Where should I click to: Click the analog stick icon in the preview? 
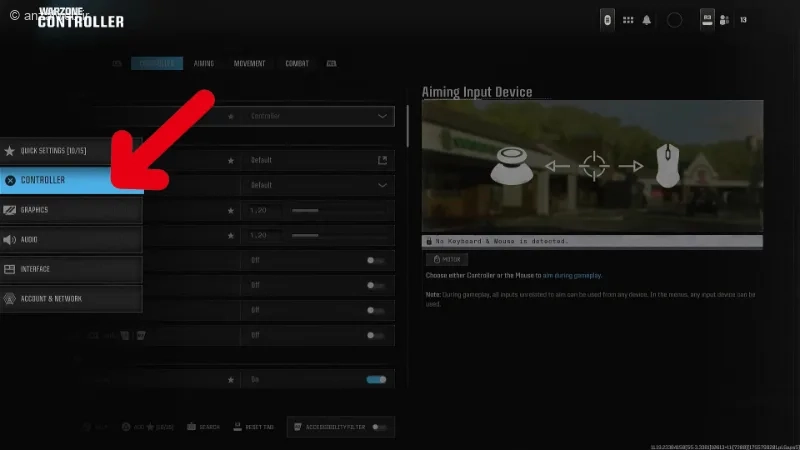pyautogui.click(x=512, y=165)
